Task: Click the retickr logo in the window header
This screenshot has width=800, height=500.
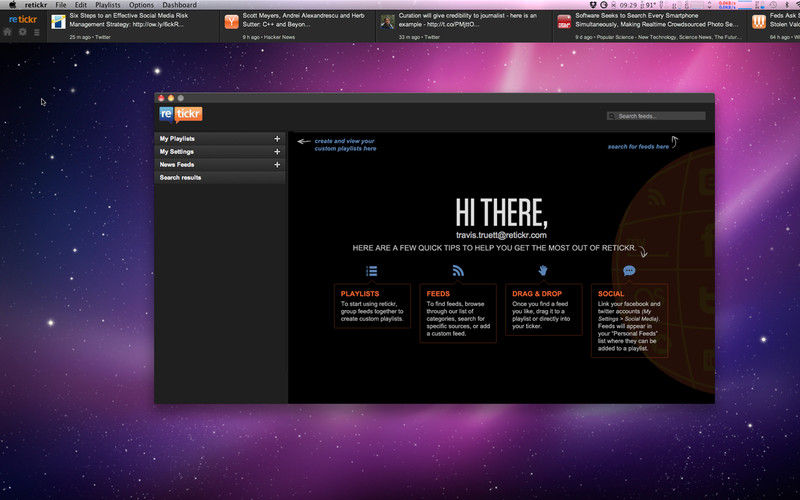Action: (x=181, y=115)
